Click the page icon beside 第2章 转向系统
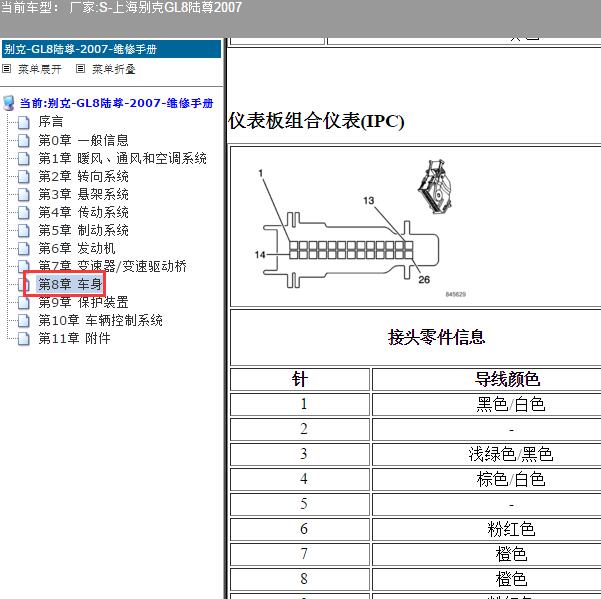Viewport: 601px width, 599px height. coord(24,177)
